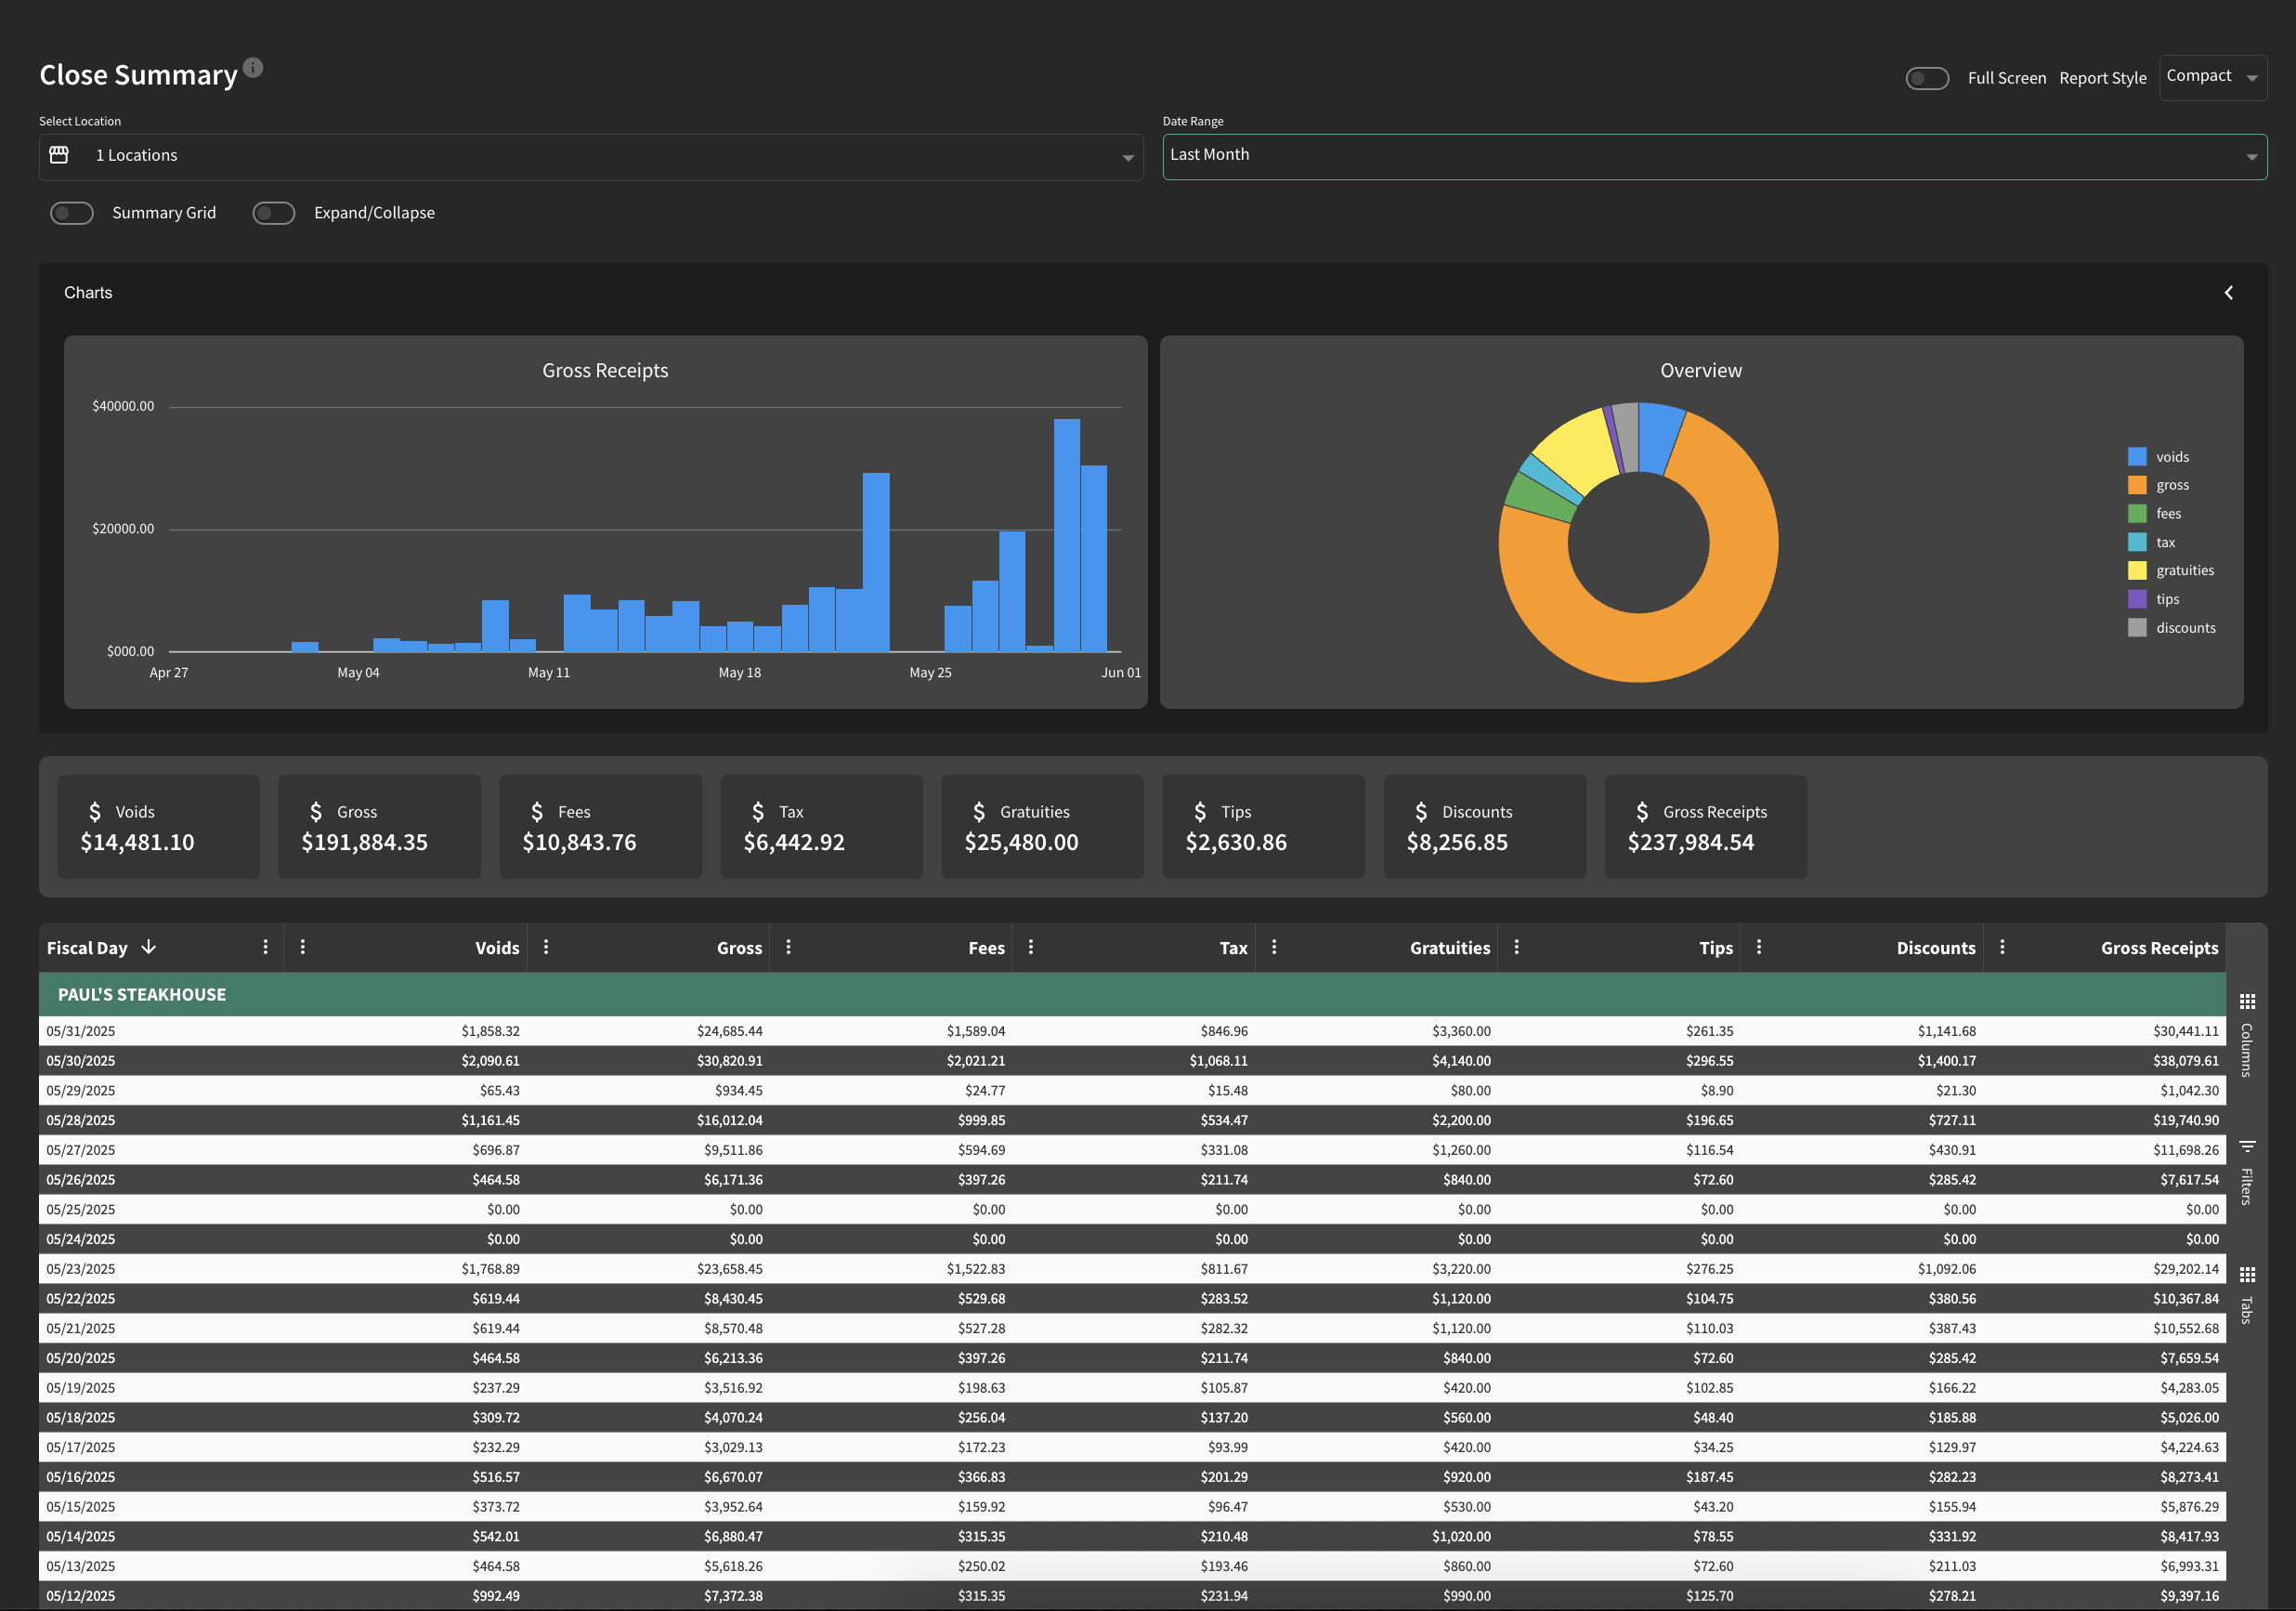
Task: Click the sort arrow beside Fiscal Day
Action: 149,947
